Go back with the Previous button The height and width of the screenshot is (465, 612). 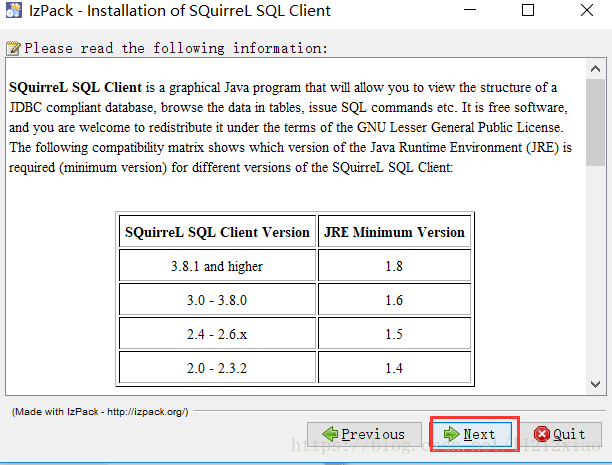(x=364, y=434)
